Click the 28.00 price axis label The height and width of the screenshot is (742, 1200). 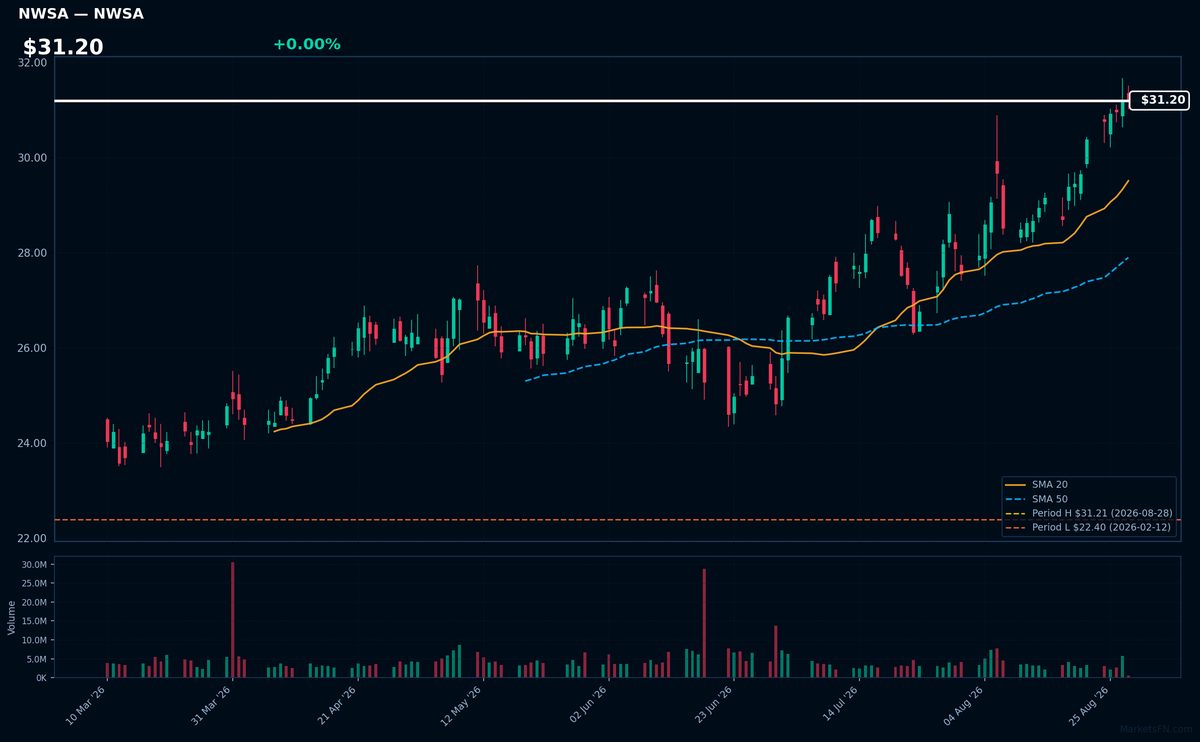coord(33,253)
